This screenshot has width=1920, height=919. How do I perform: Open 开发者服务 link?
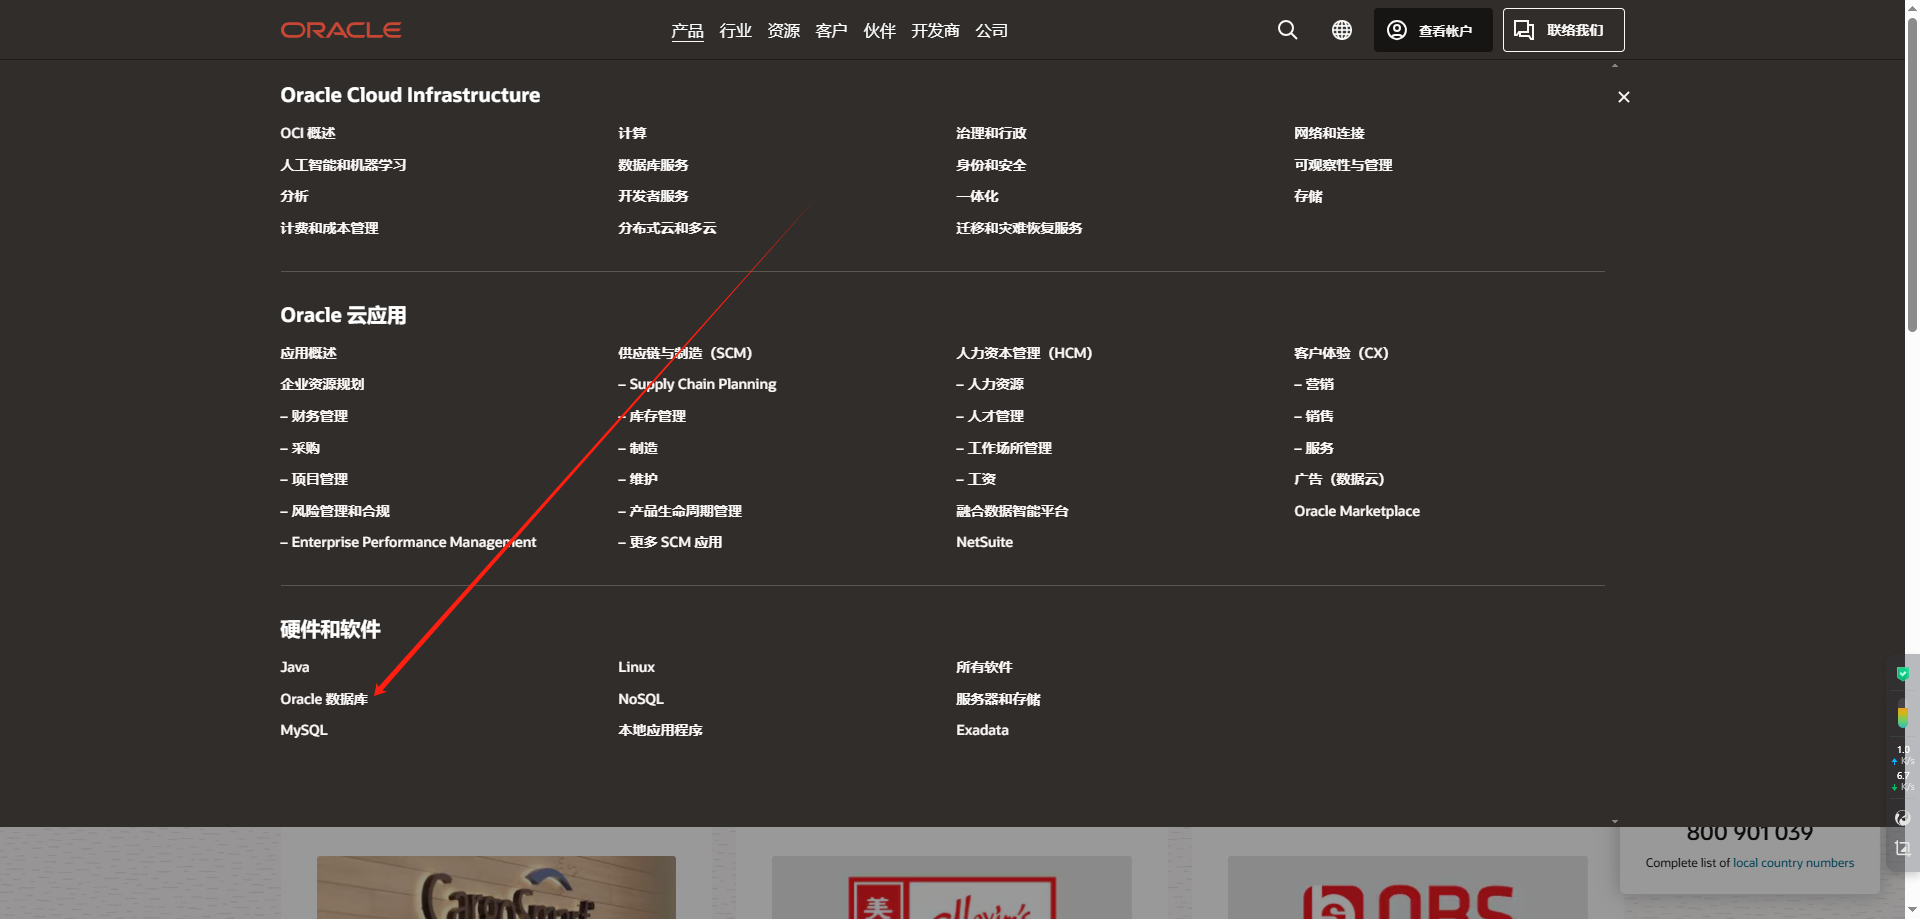click(653, 196)
